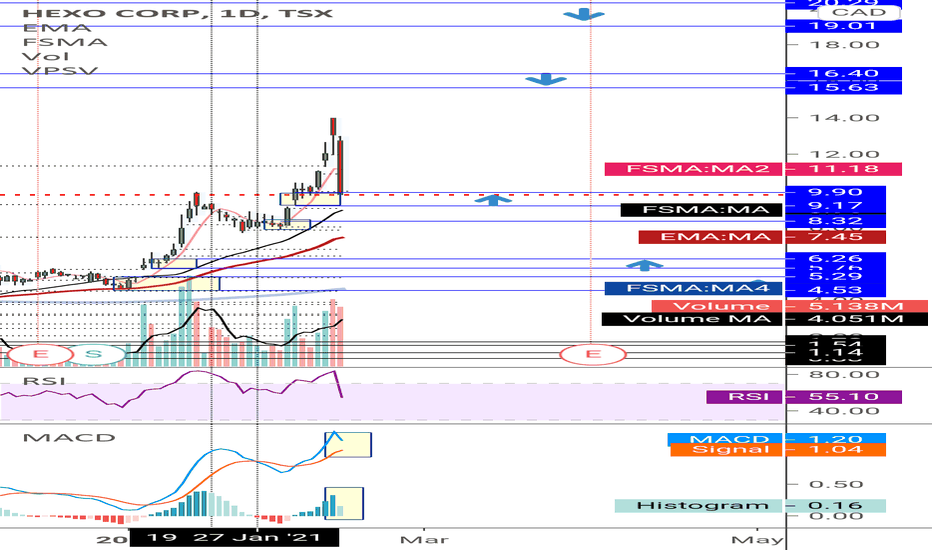This screenshot has width=932, height=550.
Task: Select the yellow rectangle on the MACD histogram
Action: pos(344,503)
